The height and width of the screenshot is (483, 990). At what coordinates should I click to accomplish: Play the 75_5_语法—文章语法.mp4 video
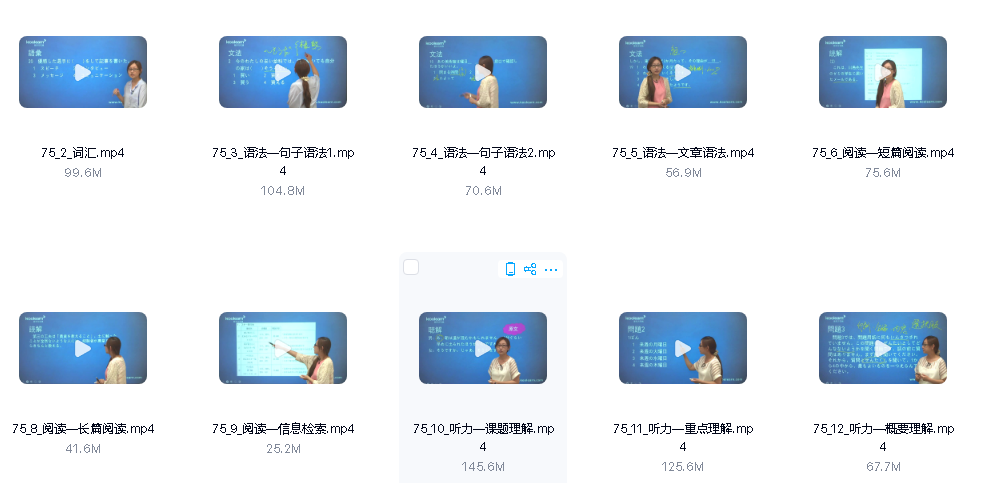pos(683,72)
